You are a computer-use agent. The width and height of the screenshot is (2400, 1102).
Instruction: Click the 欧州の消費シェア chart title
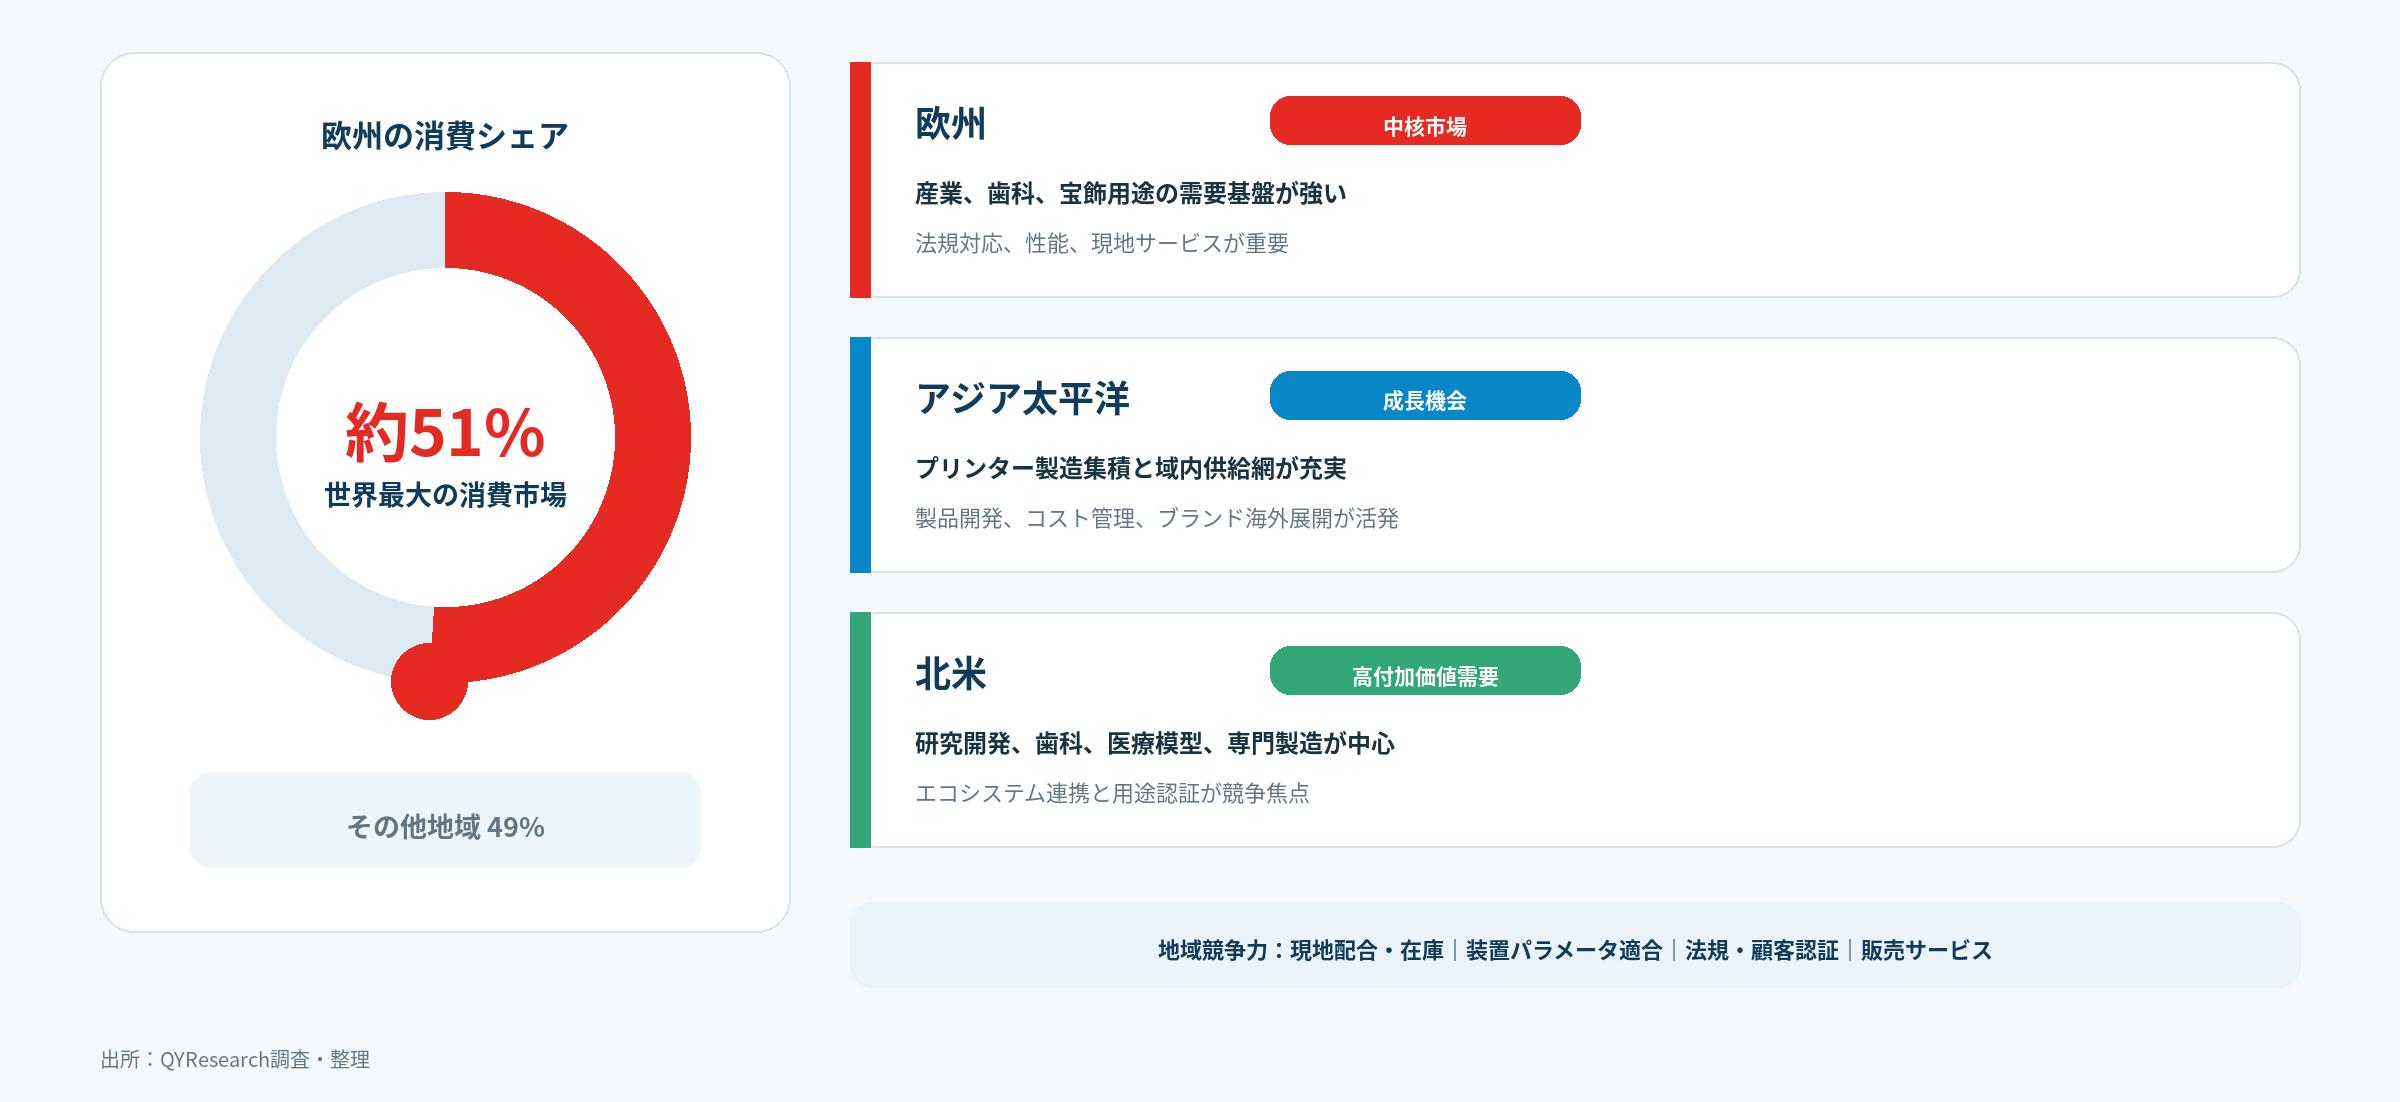click(445, 135)
